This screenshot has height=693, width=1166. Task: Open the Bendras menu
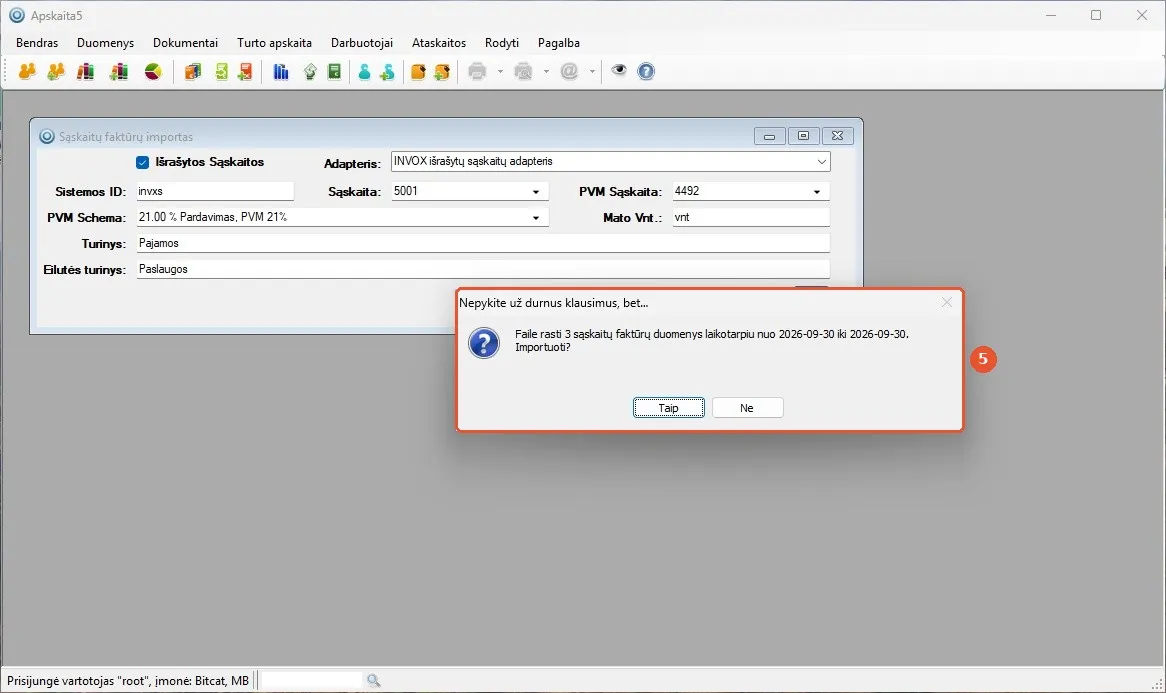click(x=37, y=43)
